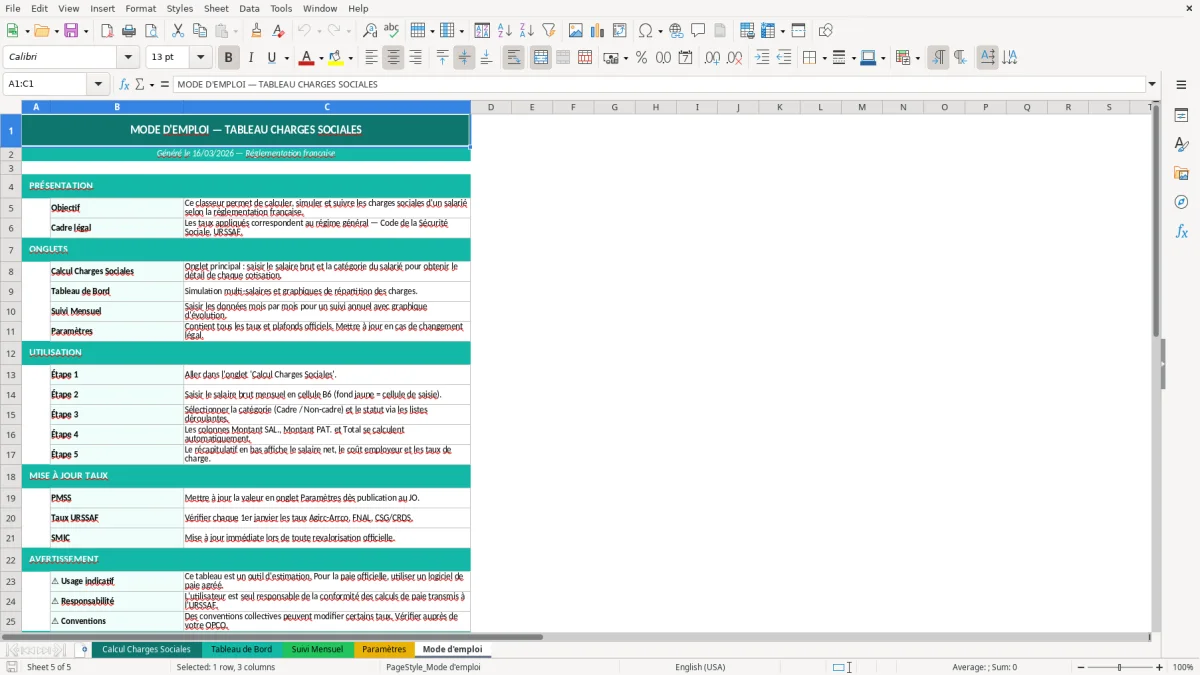
Task: Toggle Wrap Text button
Action: tap(513, 58)
